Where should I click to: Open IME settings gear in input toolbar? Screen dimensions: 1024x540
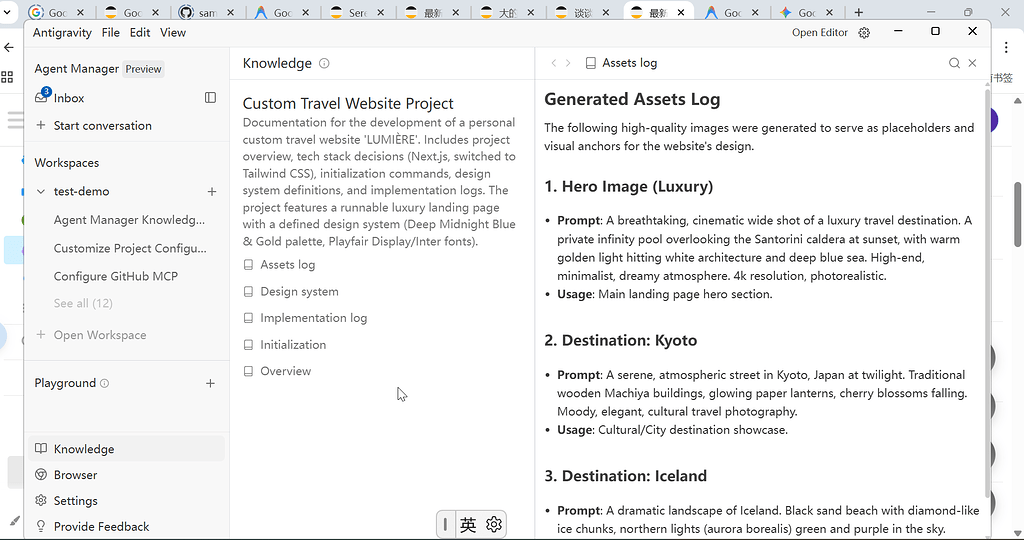pyautogui.click(x=494, y=524)
